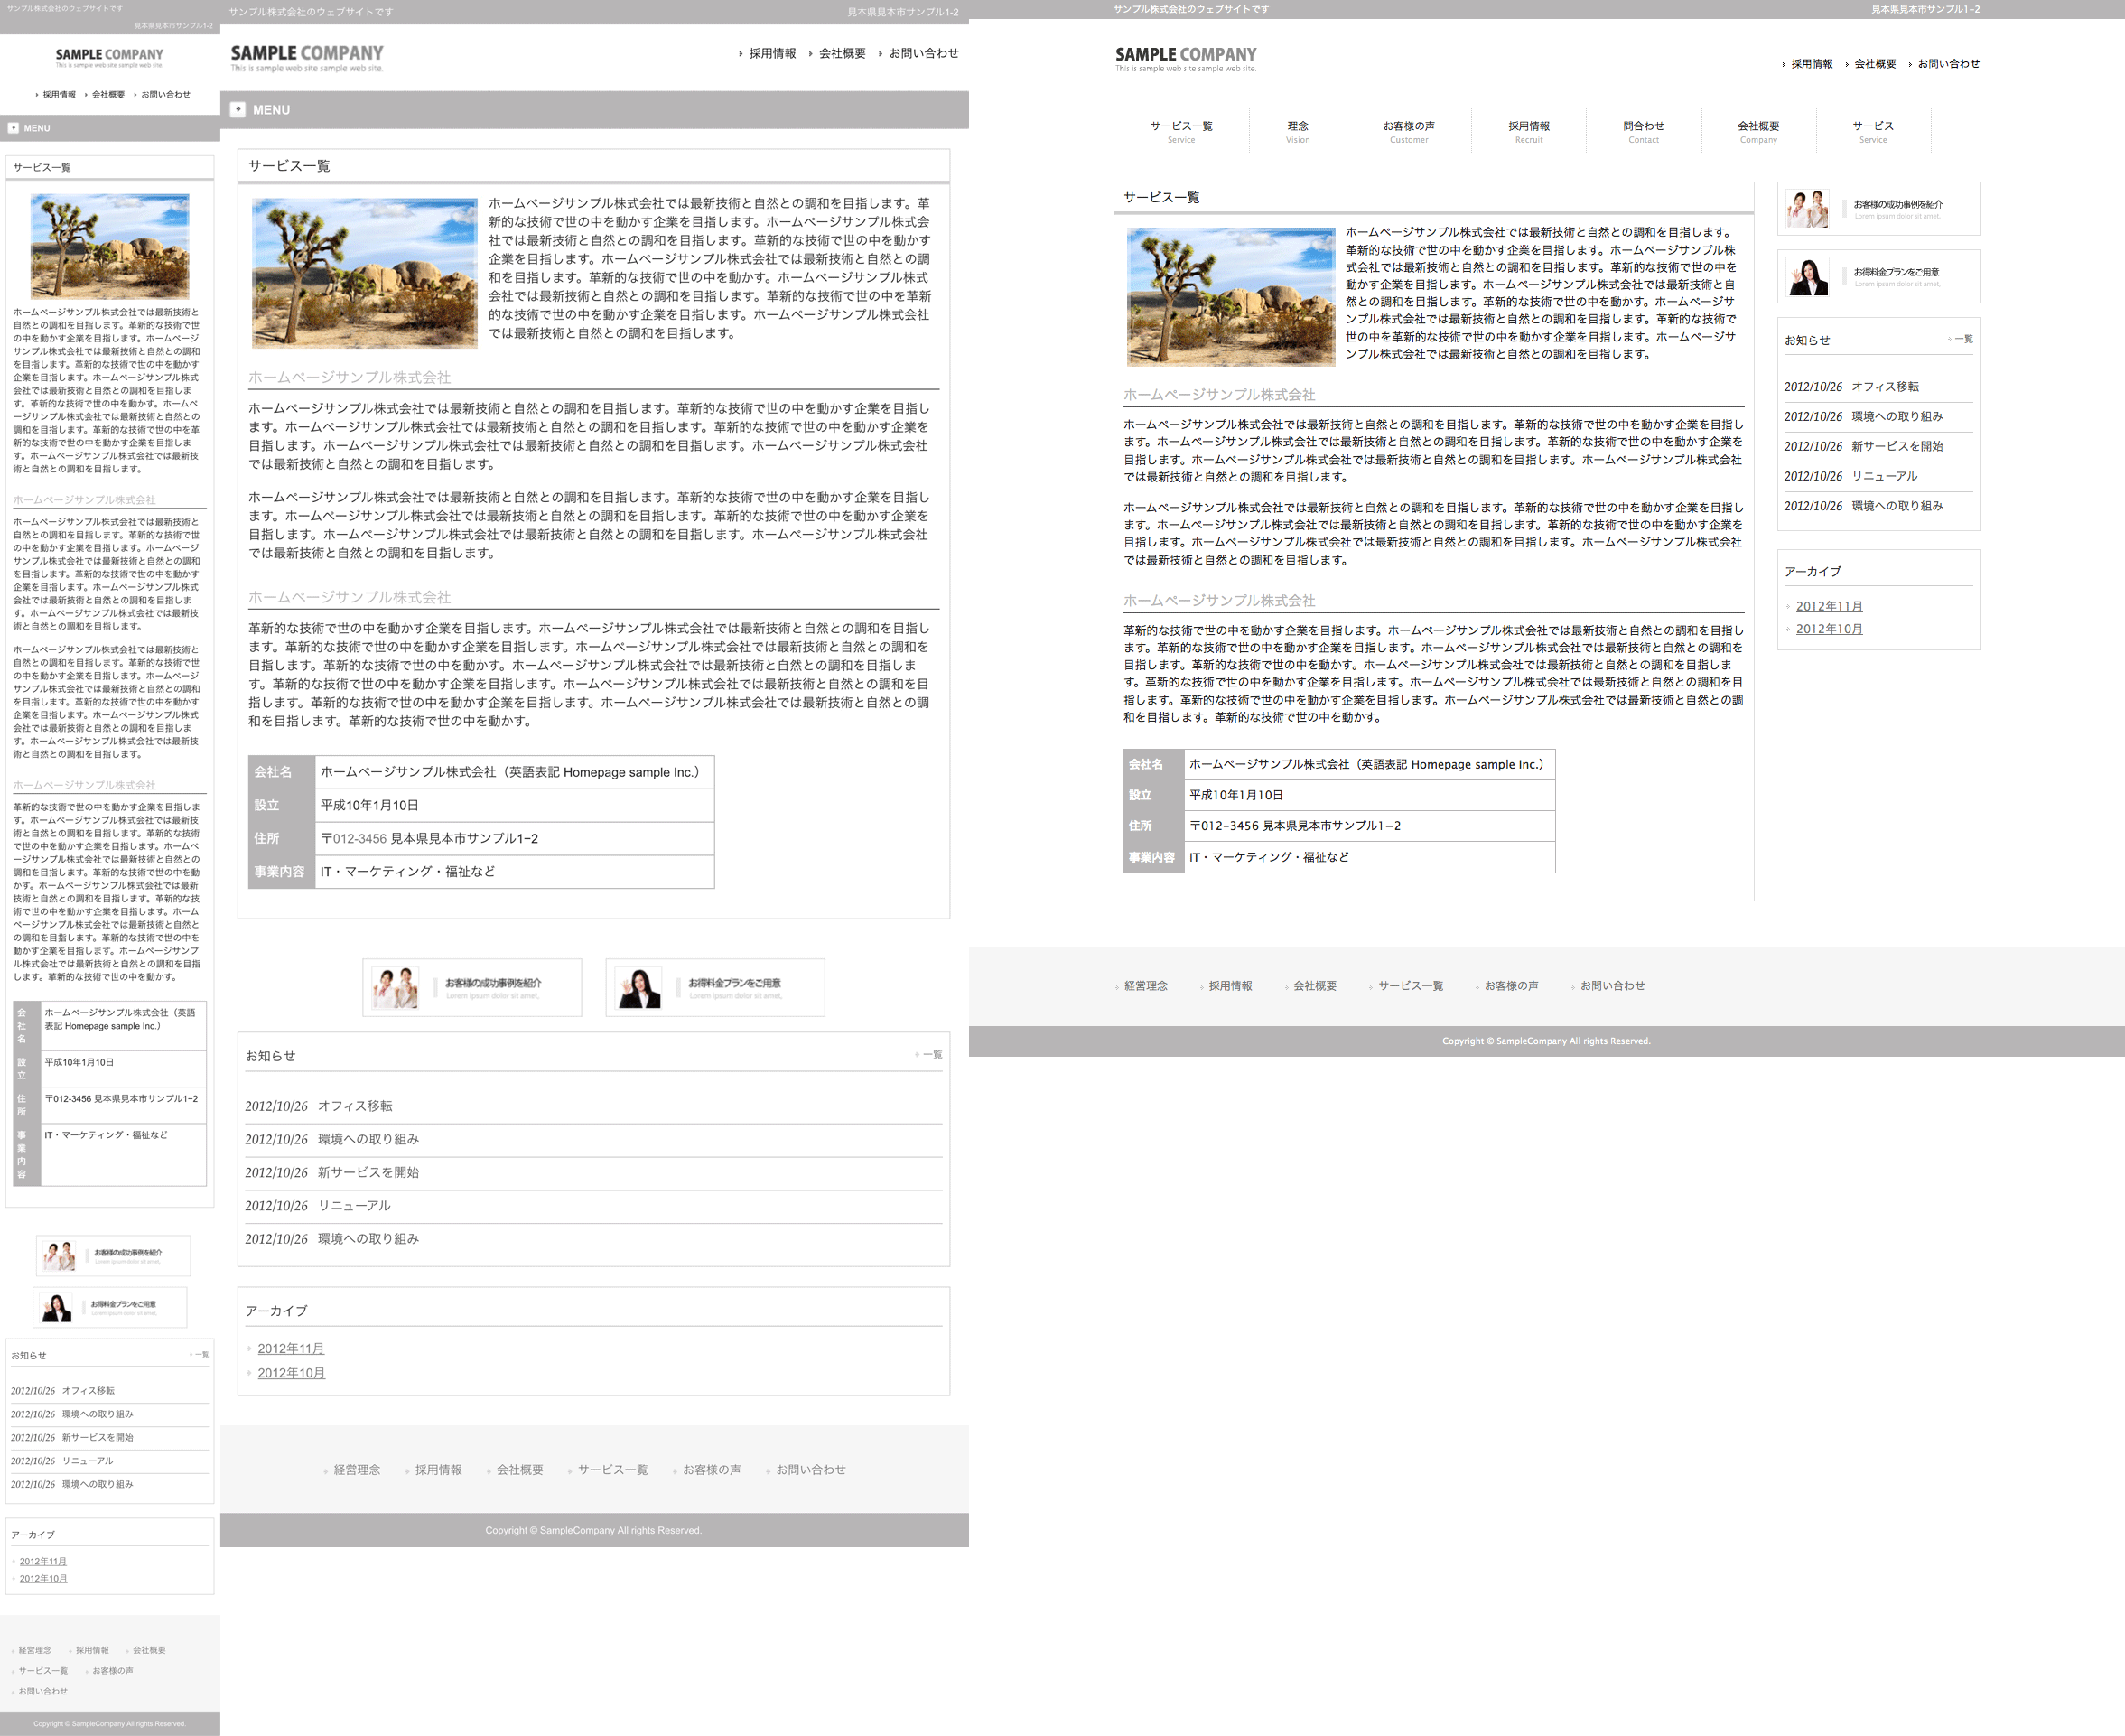
Task: Select the 採用情報 Recruit navigation tab
Action: click(x=1528, y=131)
